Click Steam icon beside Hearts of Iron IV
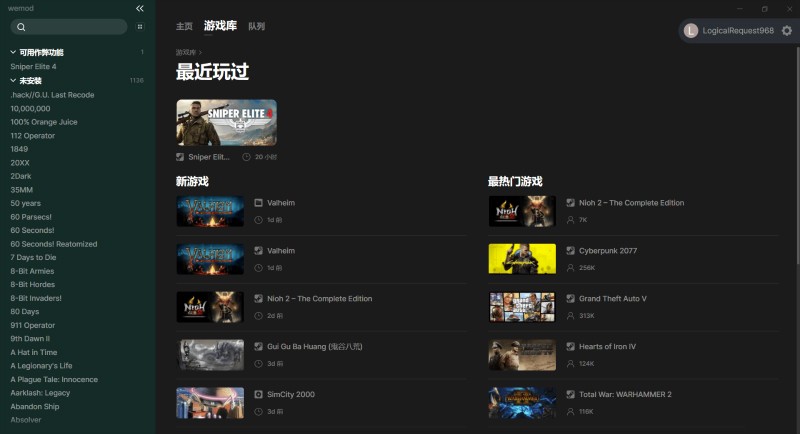This screenshot has height=434, width=800. [x=570, y=347]
